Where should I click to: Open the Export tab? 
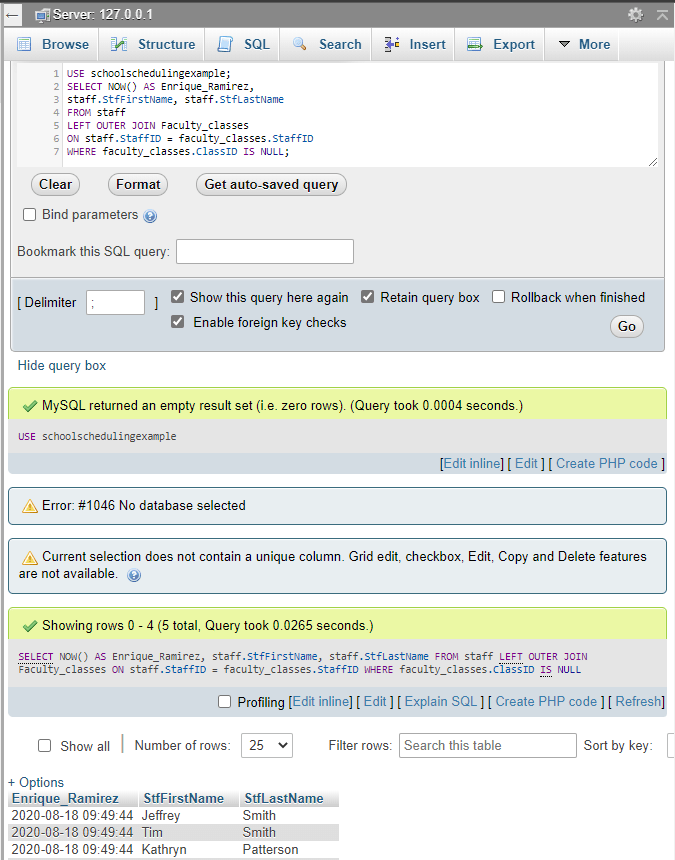click(500, 44)
